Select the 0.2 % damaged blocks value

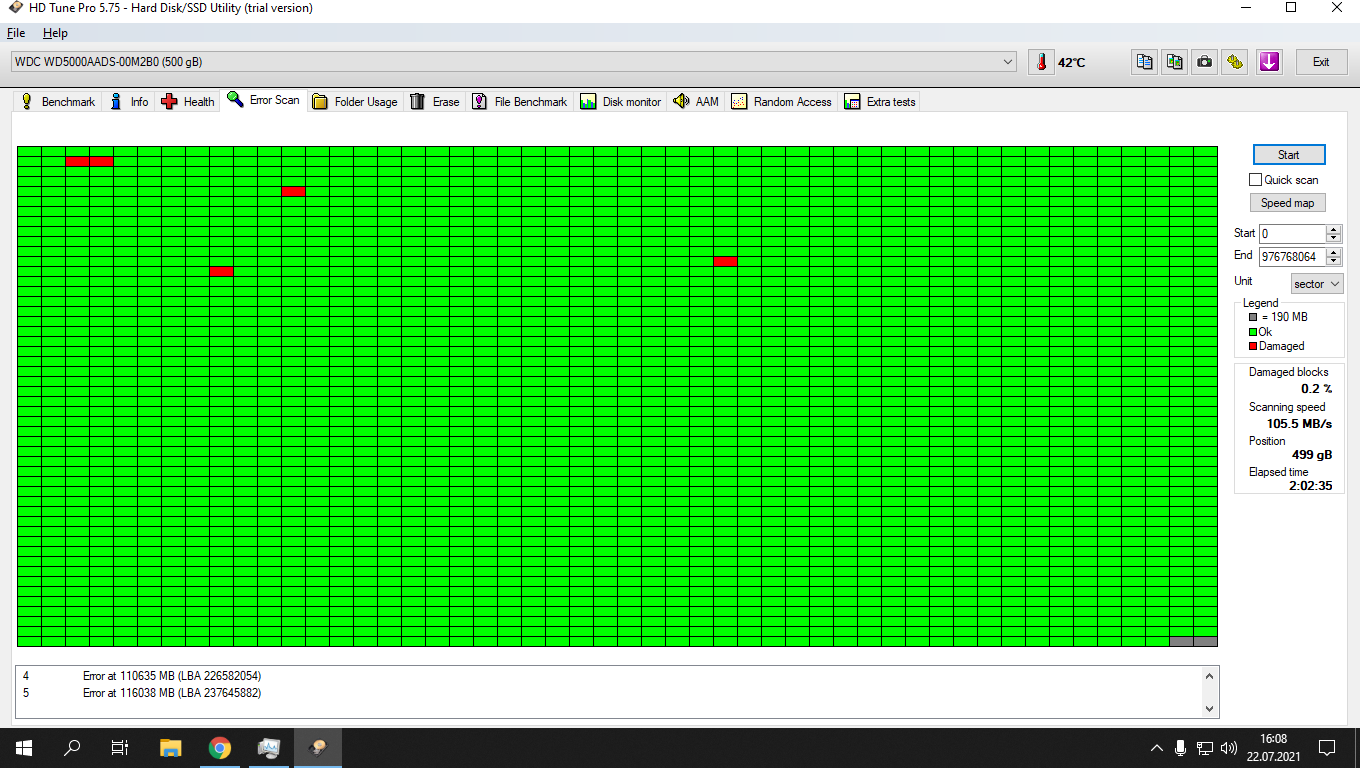click(x=1316, y=389)
